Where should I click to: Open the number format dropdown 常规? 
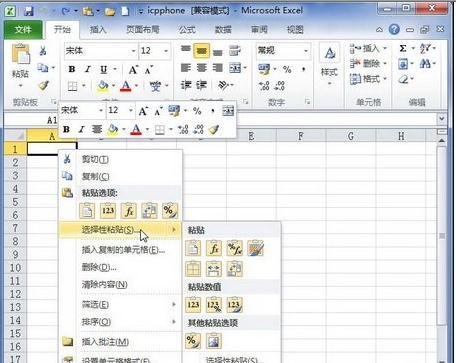(306, 51)
